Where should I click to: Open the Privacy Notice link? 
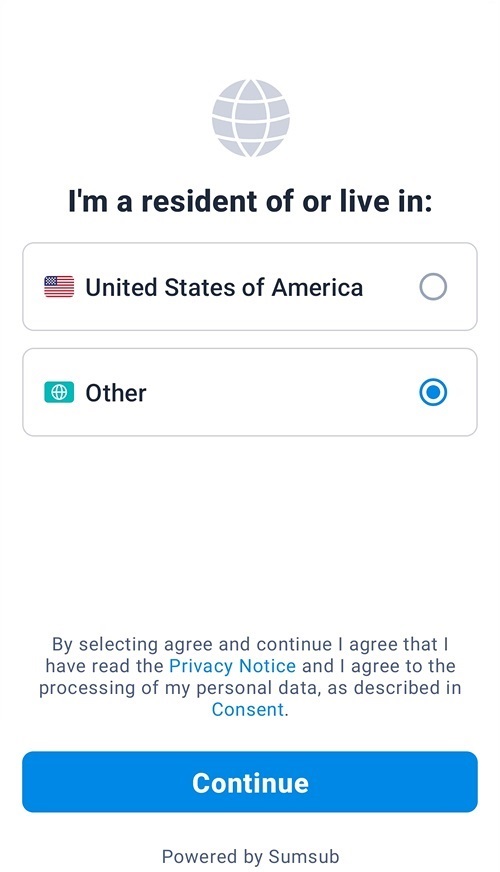coord(232,666)
